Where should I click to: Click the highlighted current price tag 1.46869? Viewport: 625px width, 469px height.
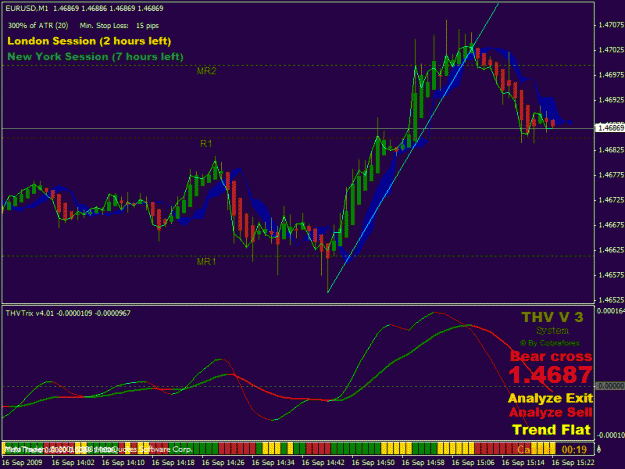click(609, 128)
